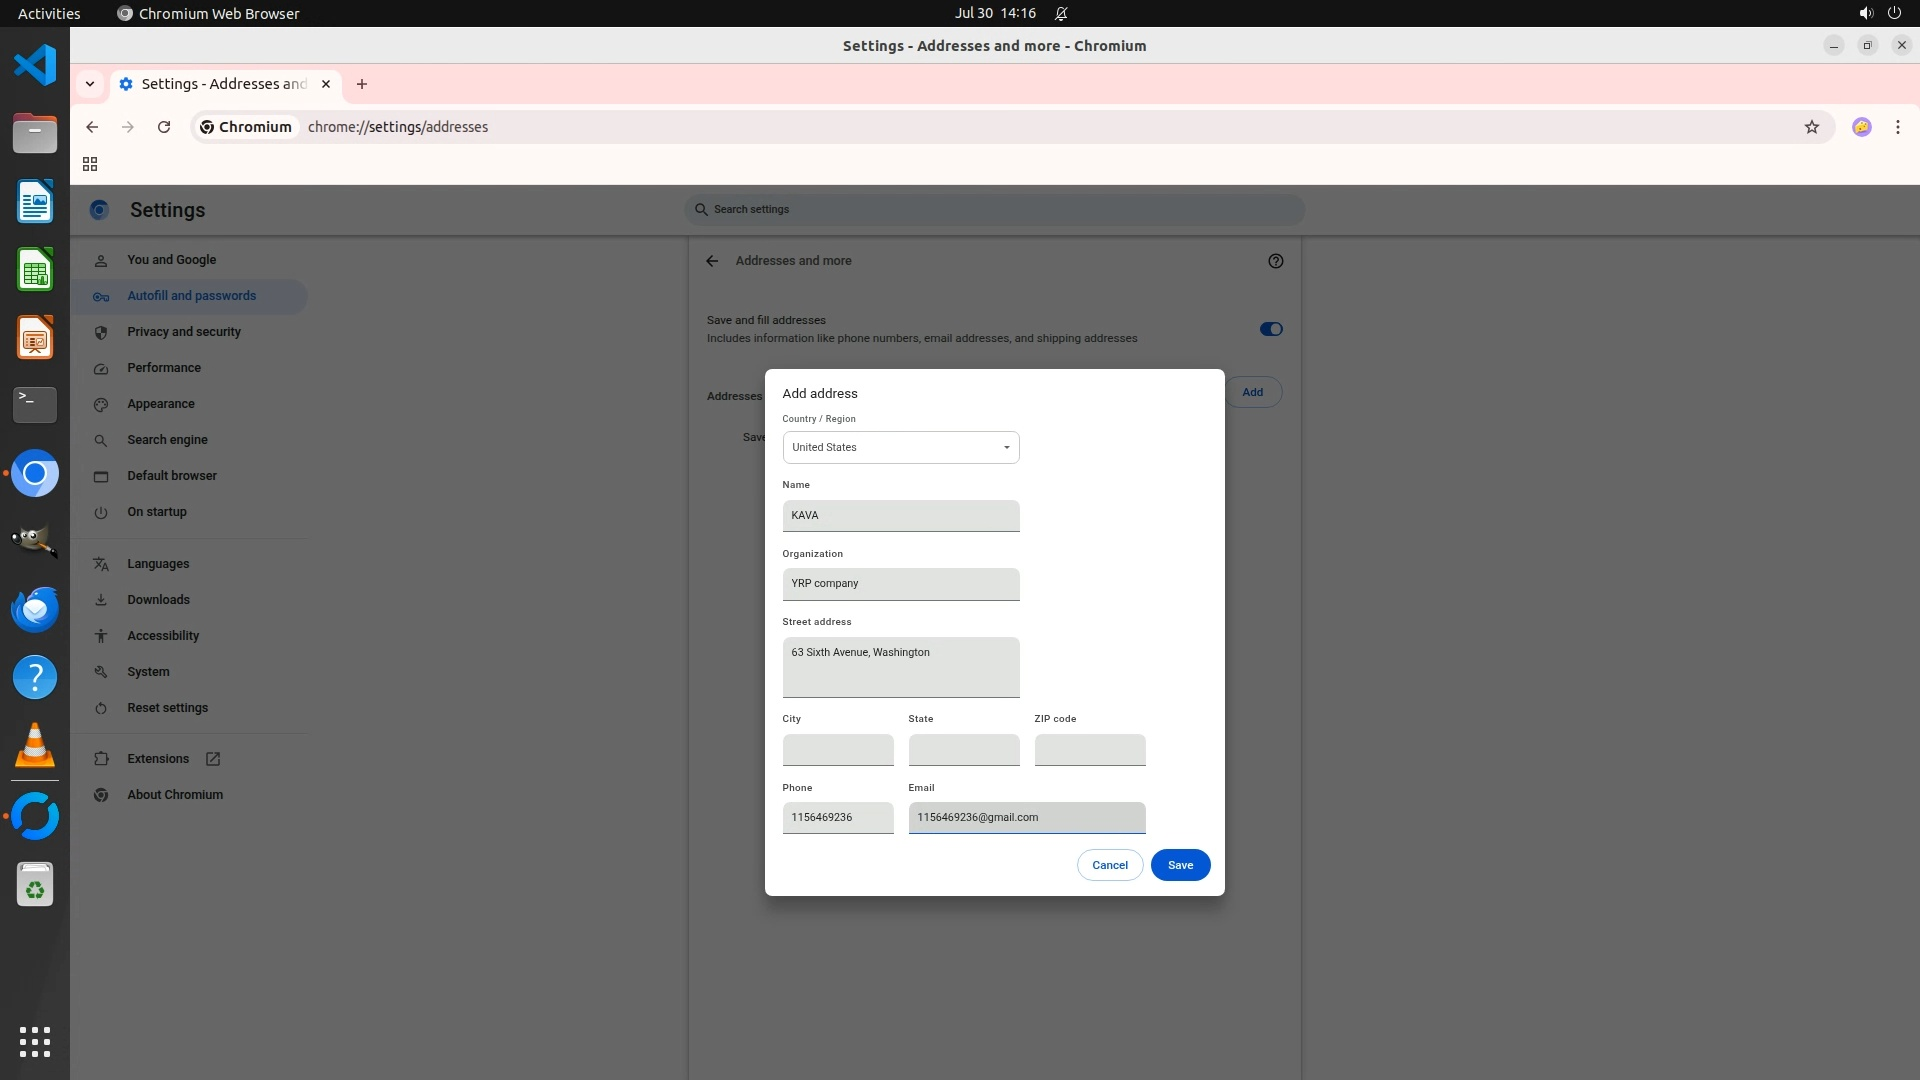Open new tab with plus icon

click(x=362, y=84)
